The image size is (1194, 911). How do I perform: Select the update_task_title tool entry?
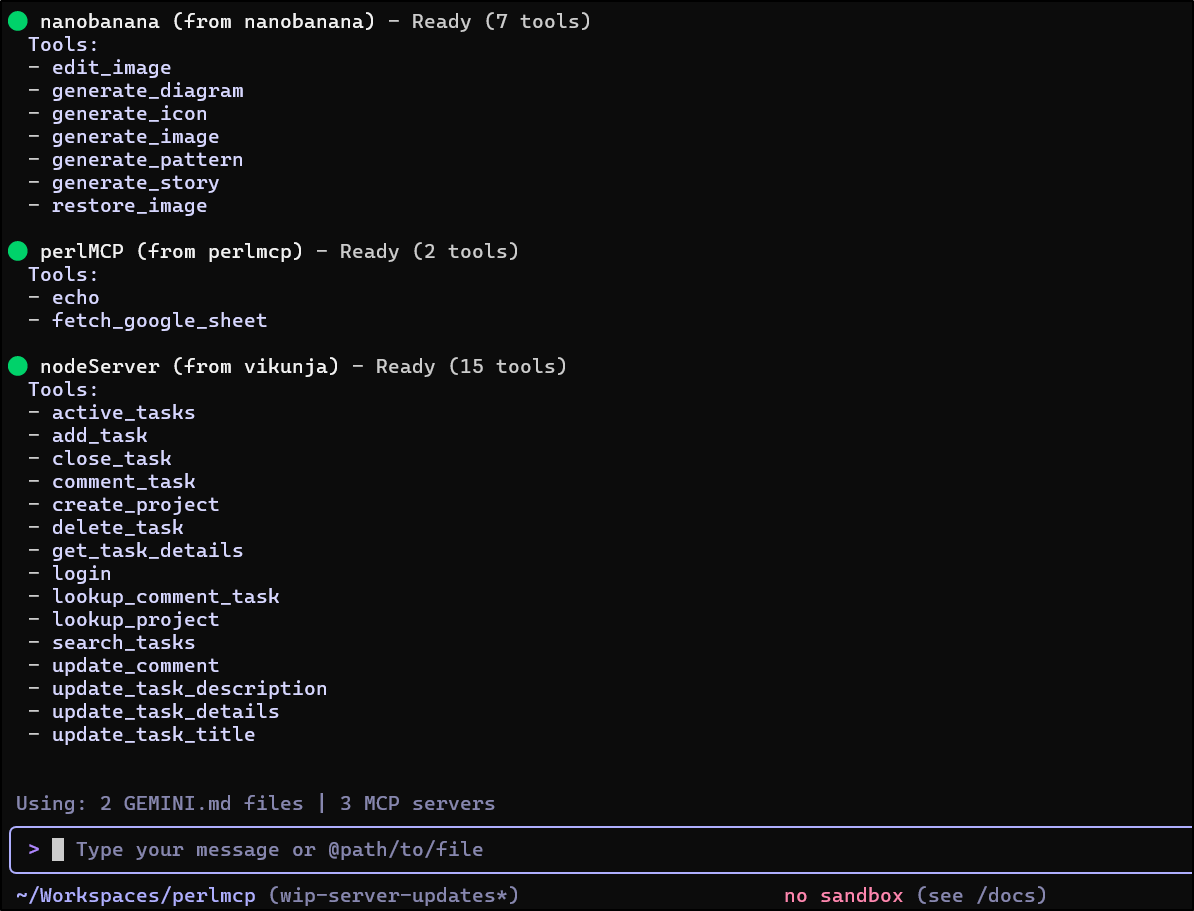[x=153, y=735]
